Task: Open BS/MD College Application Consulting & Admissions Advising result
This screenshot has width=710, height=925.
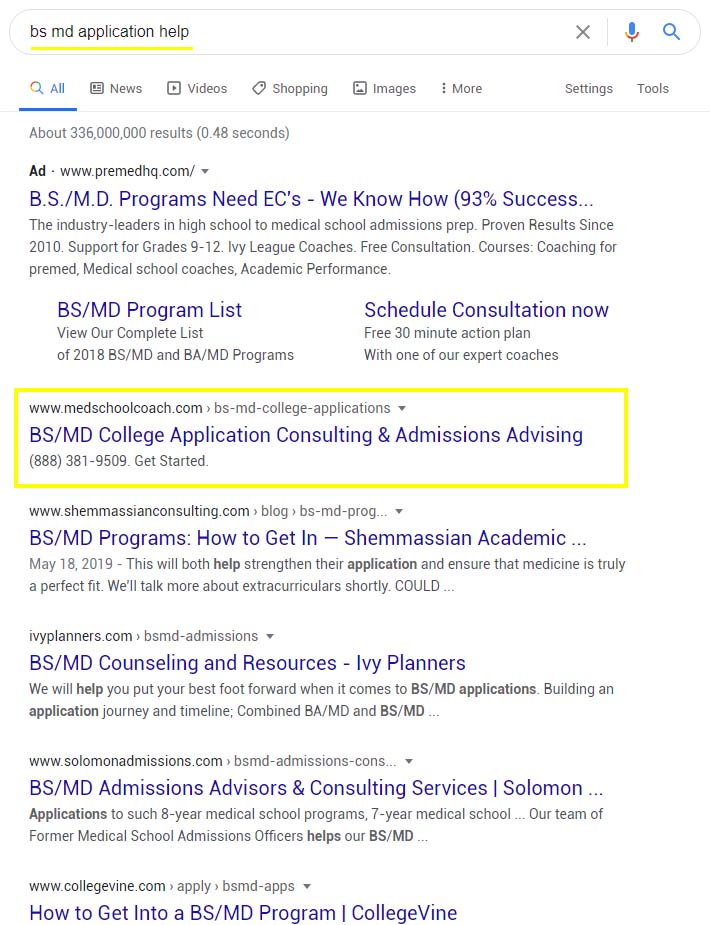Action: 306,435
